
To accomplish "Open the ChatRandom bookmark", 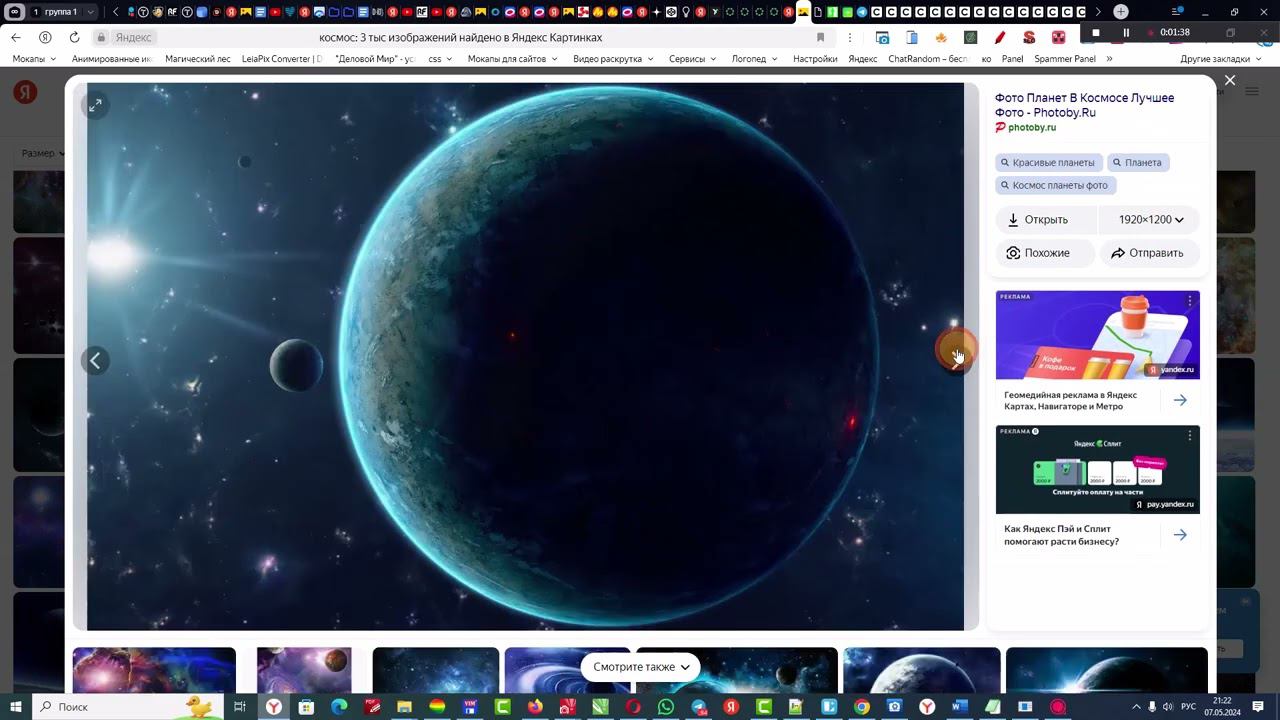I will pyautogui.click(x=928, y=59).
